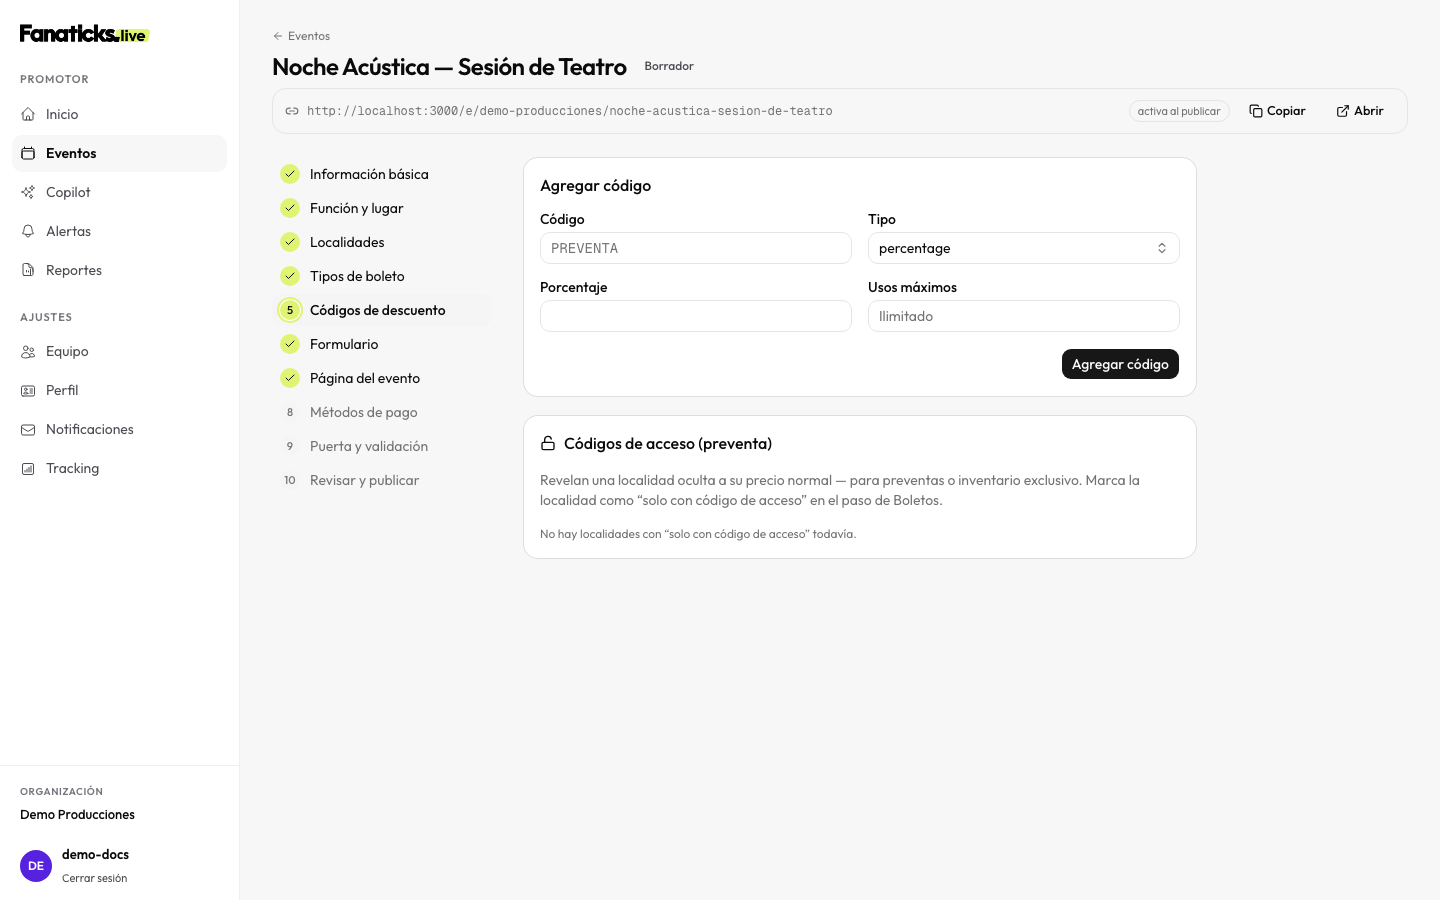Click the link icon beside event URL

[292, 111]
